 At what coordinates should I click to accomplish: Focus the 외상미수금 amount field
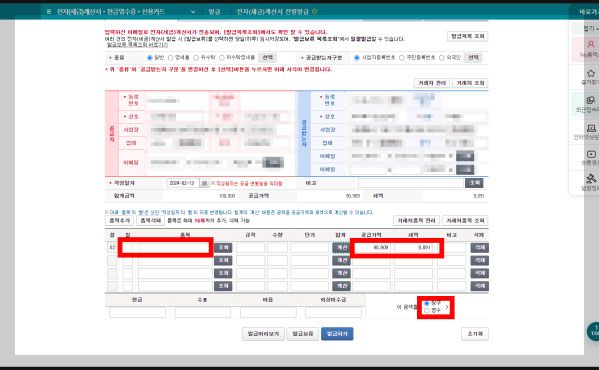coord(333,313)
